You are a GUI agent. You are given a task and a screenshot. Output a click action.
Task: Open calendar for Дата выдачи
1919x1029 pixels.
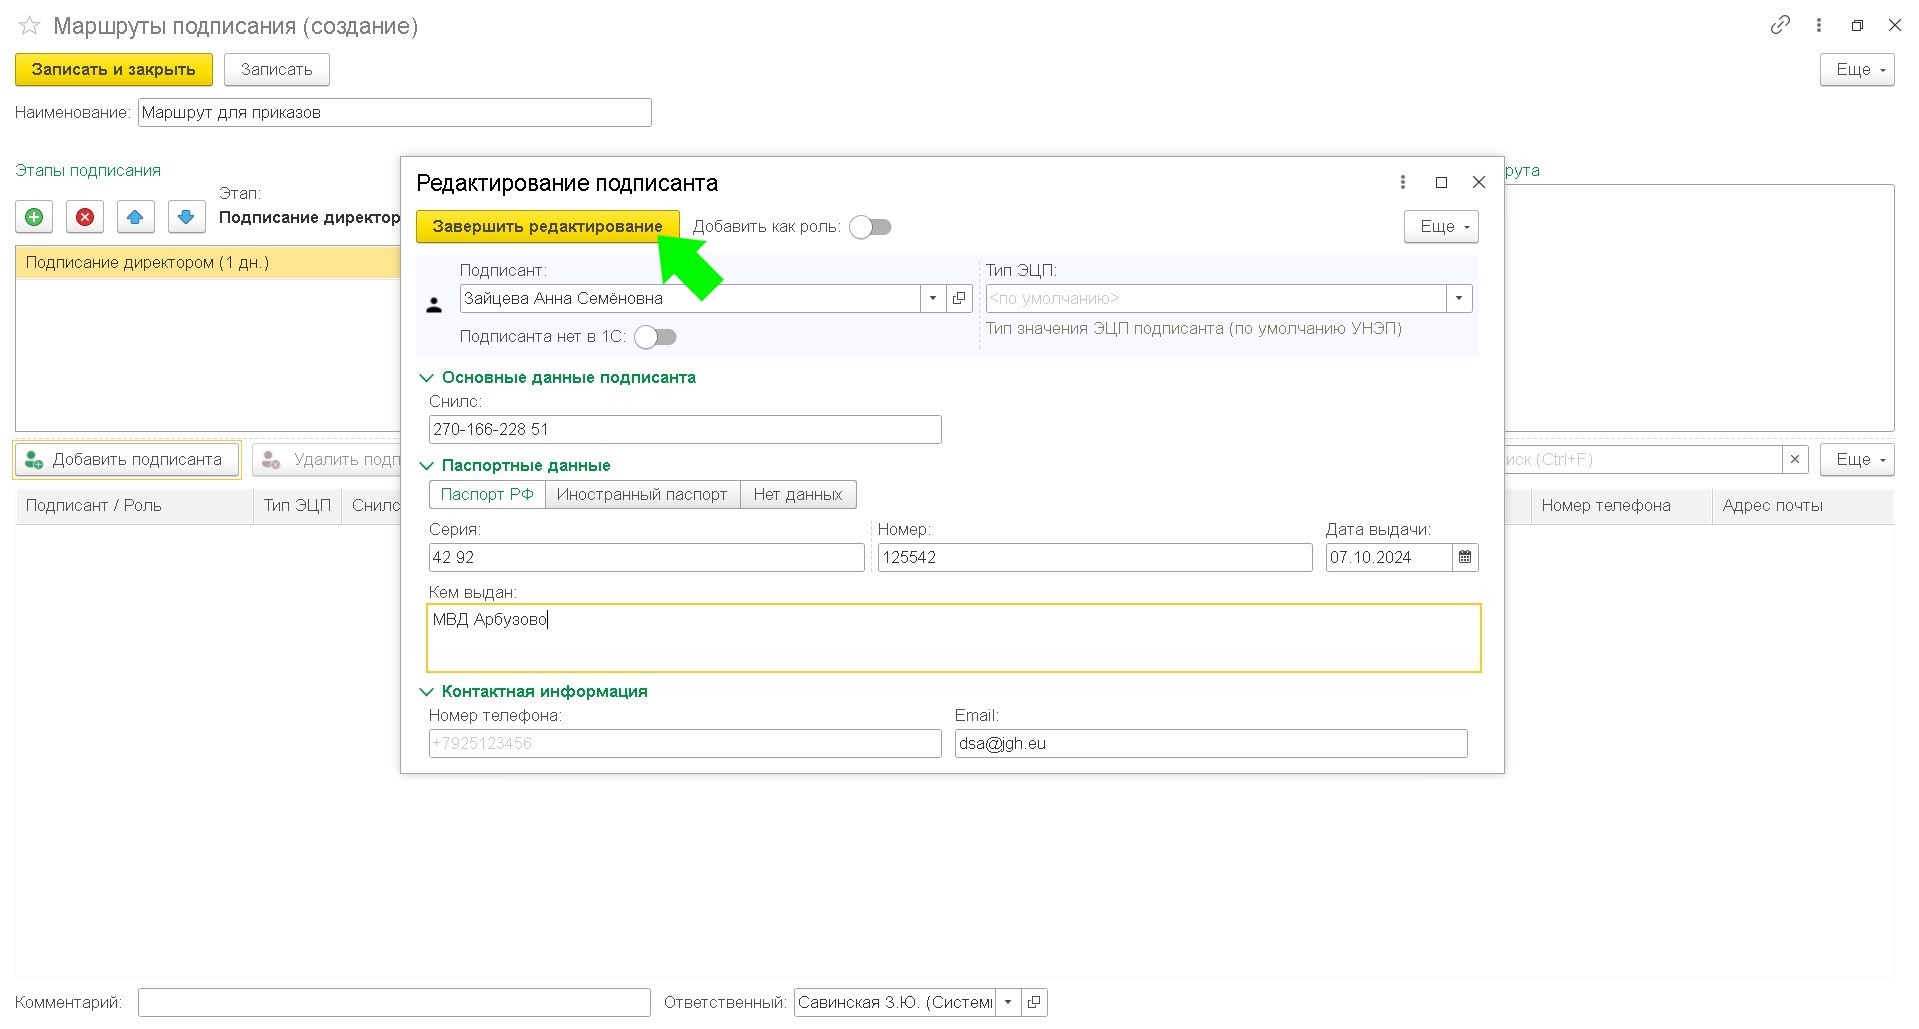coord(1465,558)
